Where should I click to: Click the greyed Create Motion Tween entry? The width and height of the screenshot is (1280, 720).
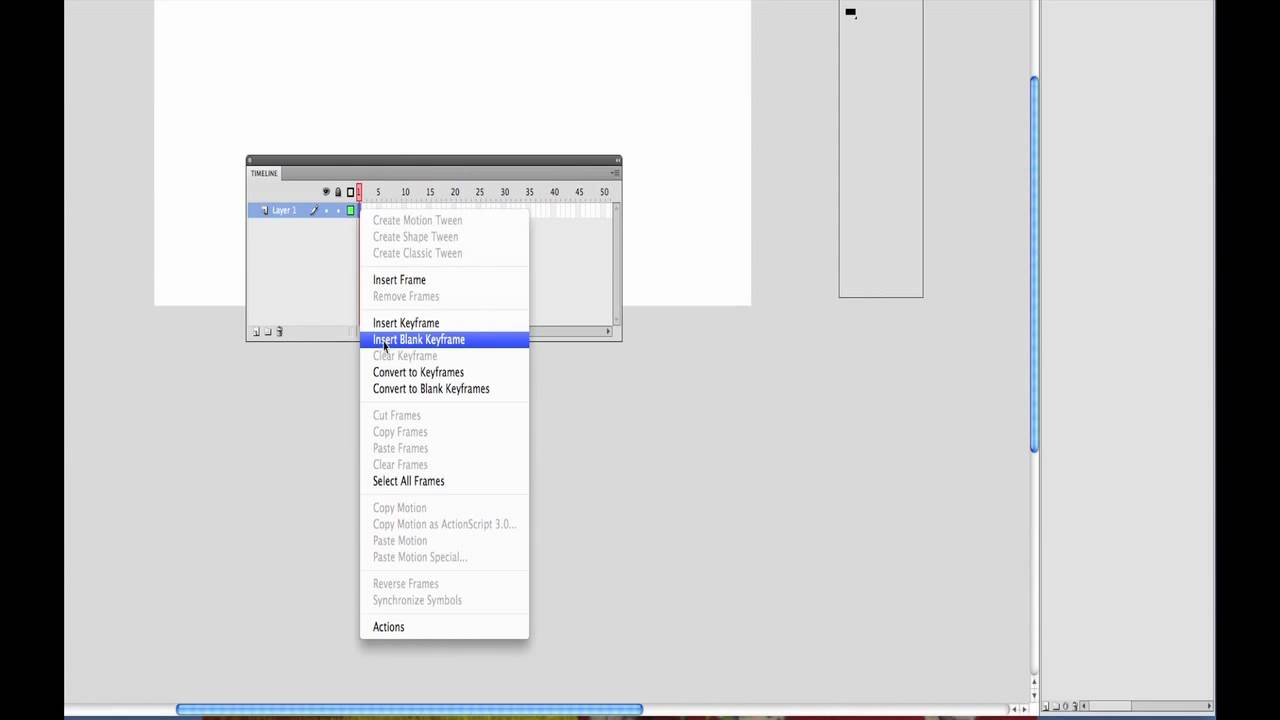[417, 221]
